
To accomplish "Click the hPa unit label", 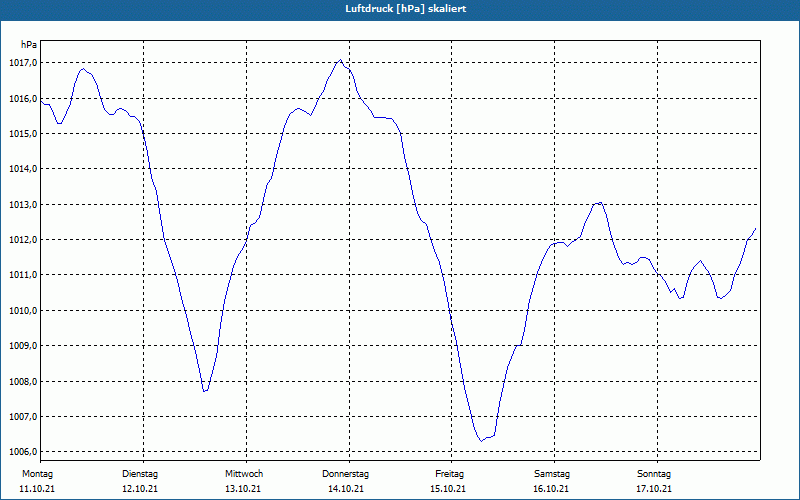I will pyautogui.click(x=29, y=45).
